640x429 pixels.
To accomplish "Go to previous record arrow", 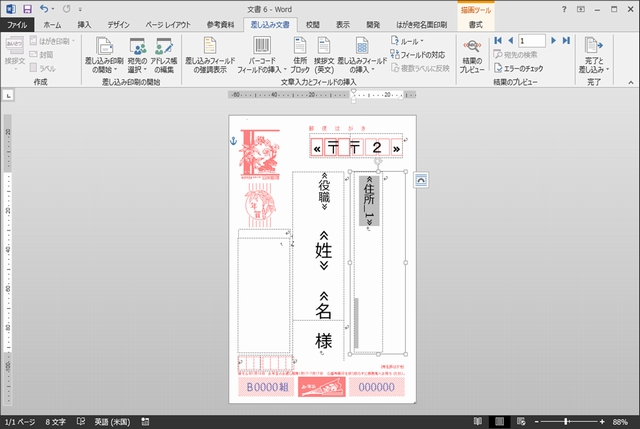I will pos(510,40).
